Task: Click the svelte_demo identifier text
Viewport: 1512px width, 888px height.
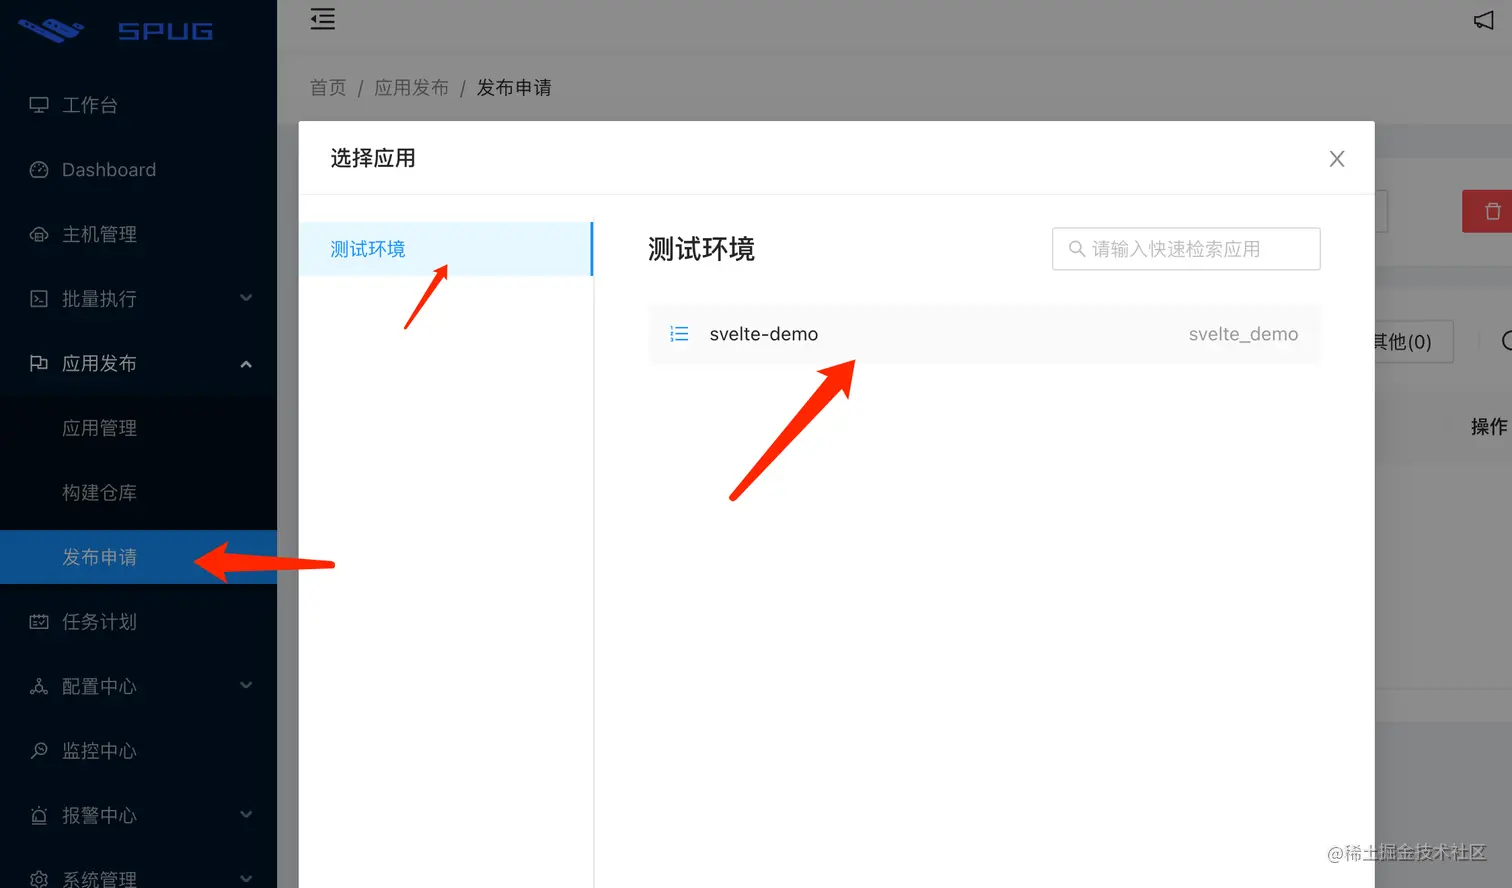Action: (1243, 334)
